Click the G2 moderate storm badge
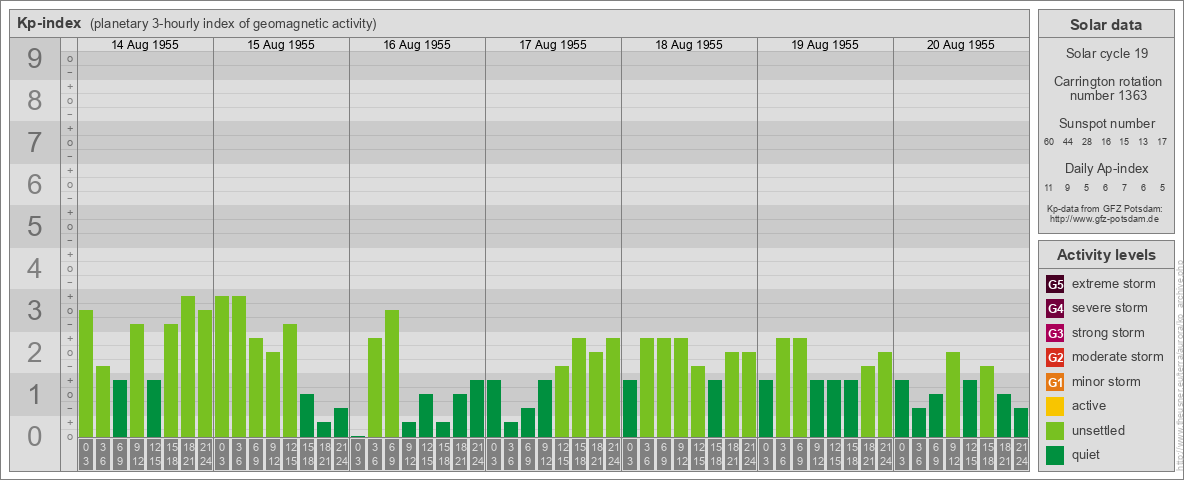The width and height of the screenshot is (1184, 480). pyautogui.click(x=1055, y=357)
